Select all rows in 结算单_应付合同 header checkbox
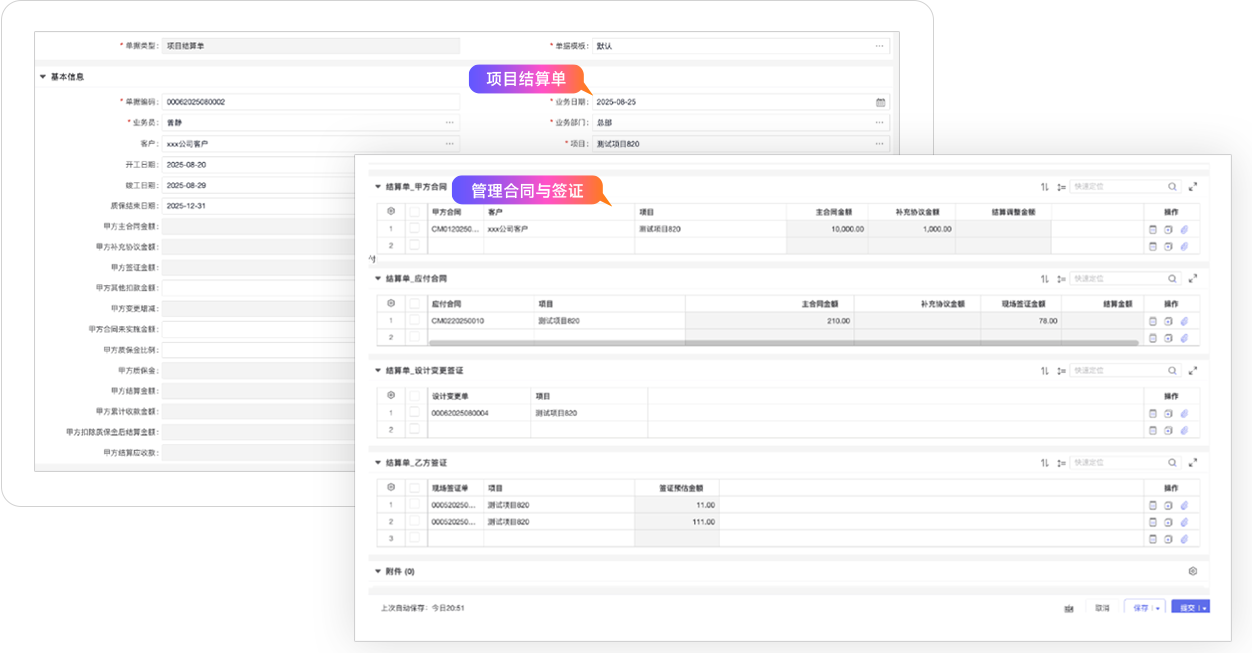Viewport: 1252px width, 653px height. tap(414, 304)
